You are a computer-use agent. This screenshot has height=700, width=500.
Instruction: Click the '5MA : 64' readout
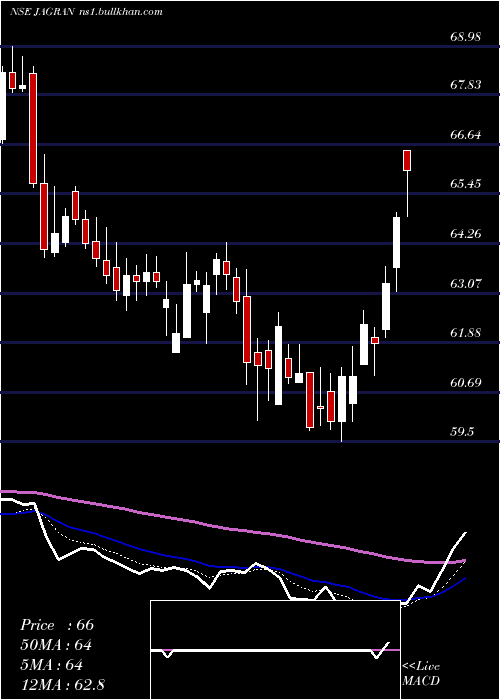pos(51,665)
